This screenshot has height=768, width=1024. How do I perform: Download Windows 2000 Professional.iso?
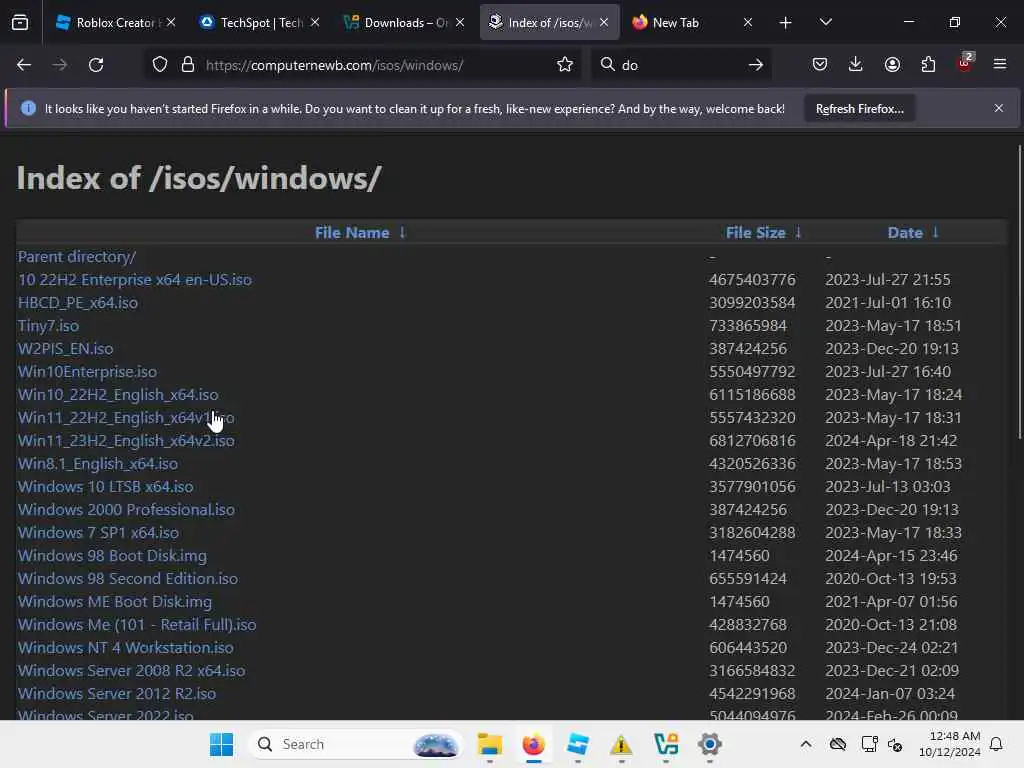click(126, 509)
